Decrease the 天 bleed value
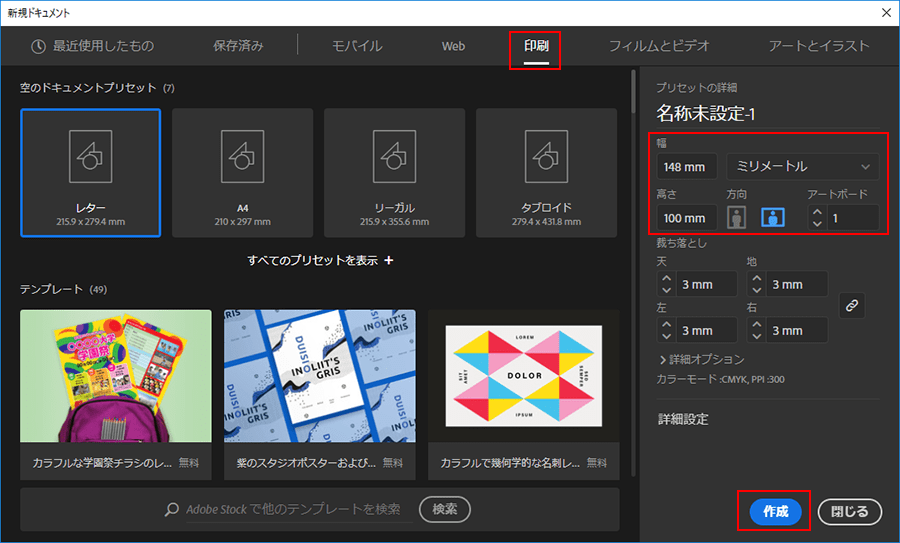Viewport: 900px width, 543px height. pyautogui.click(x=666, y=290)
